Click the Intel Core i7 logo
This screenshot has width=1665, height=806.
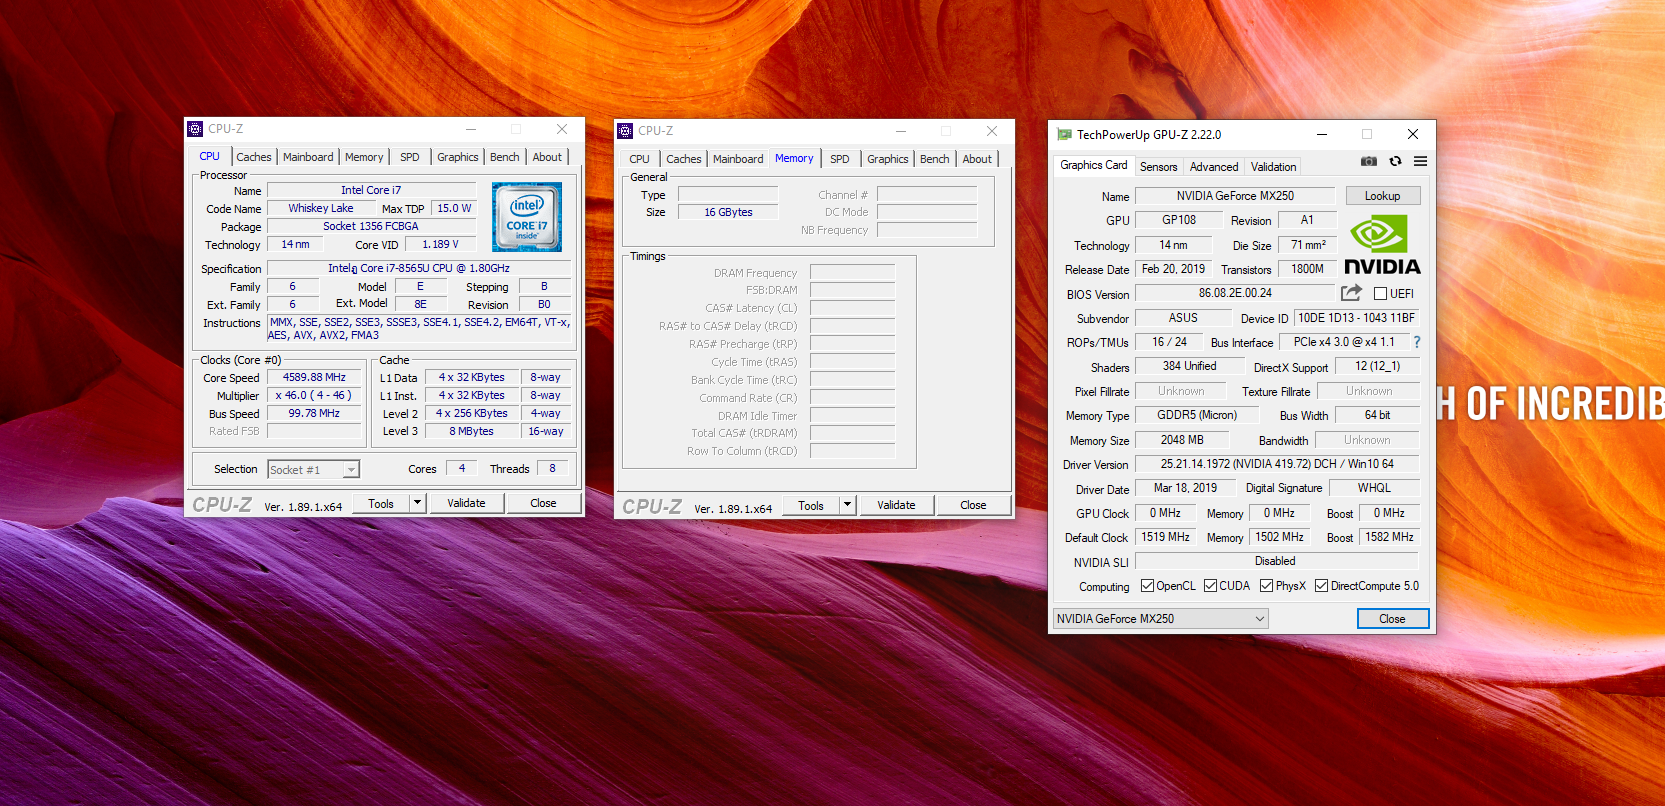click(527, 217)
